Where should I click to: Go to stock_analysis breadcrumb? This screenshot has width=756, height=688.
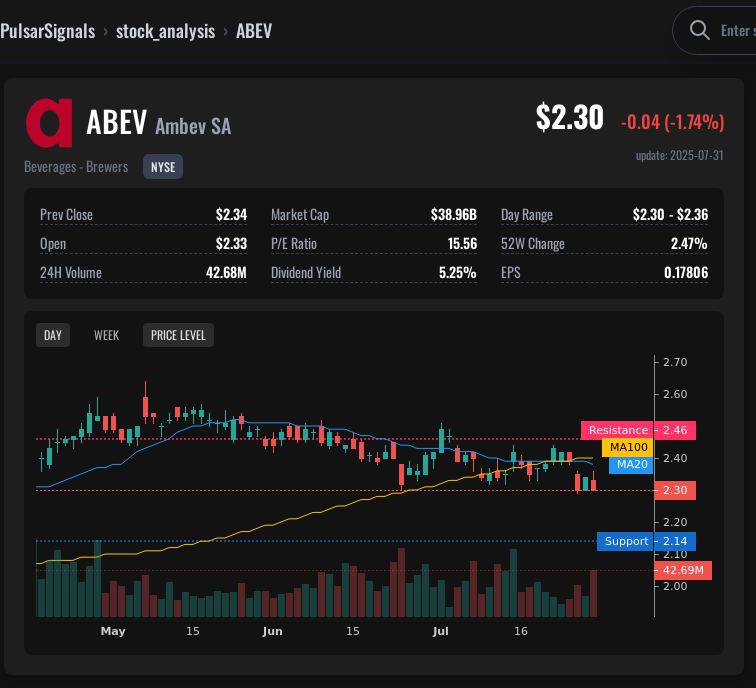[165, 31]
